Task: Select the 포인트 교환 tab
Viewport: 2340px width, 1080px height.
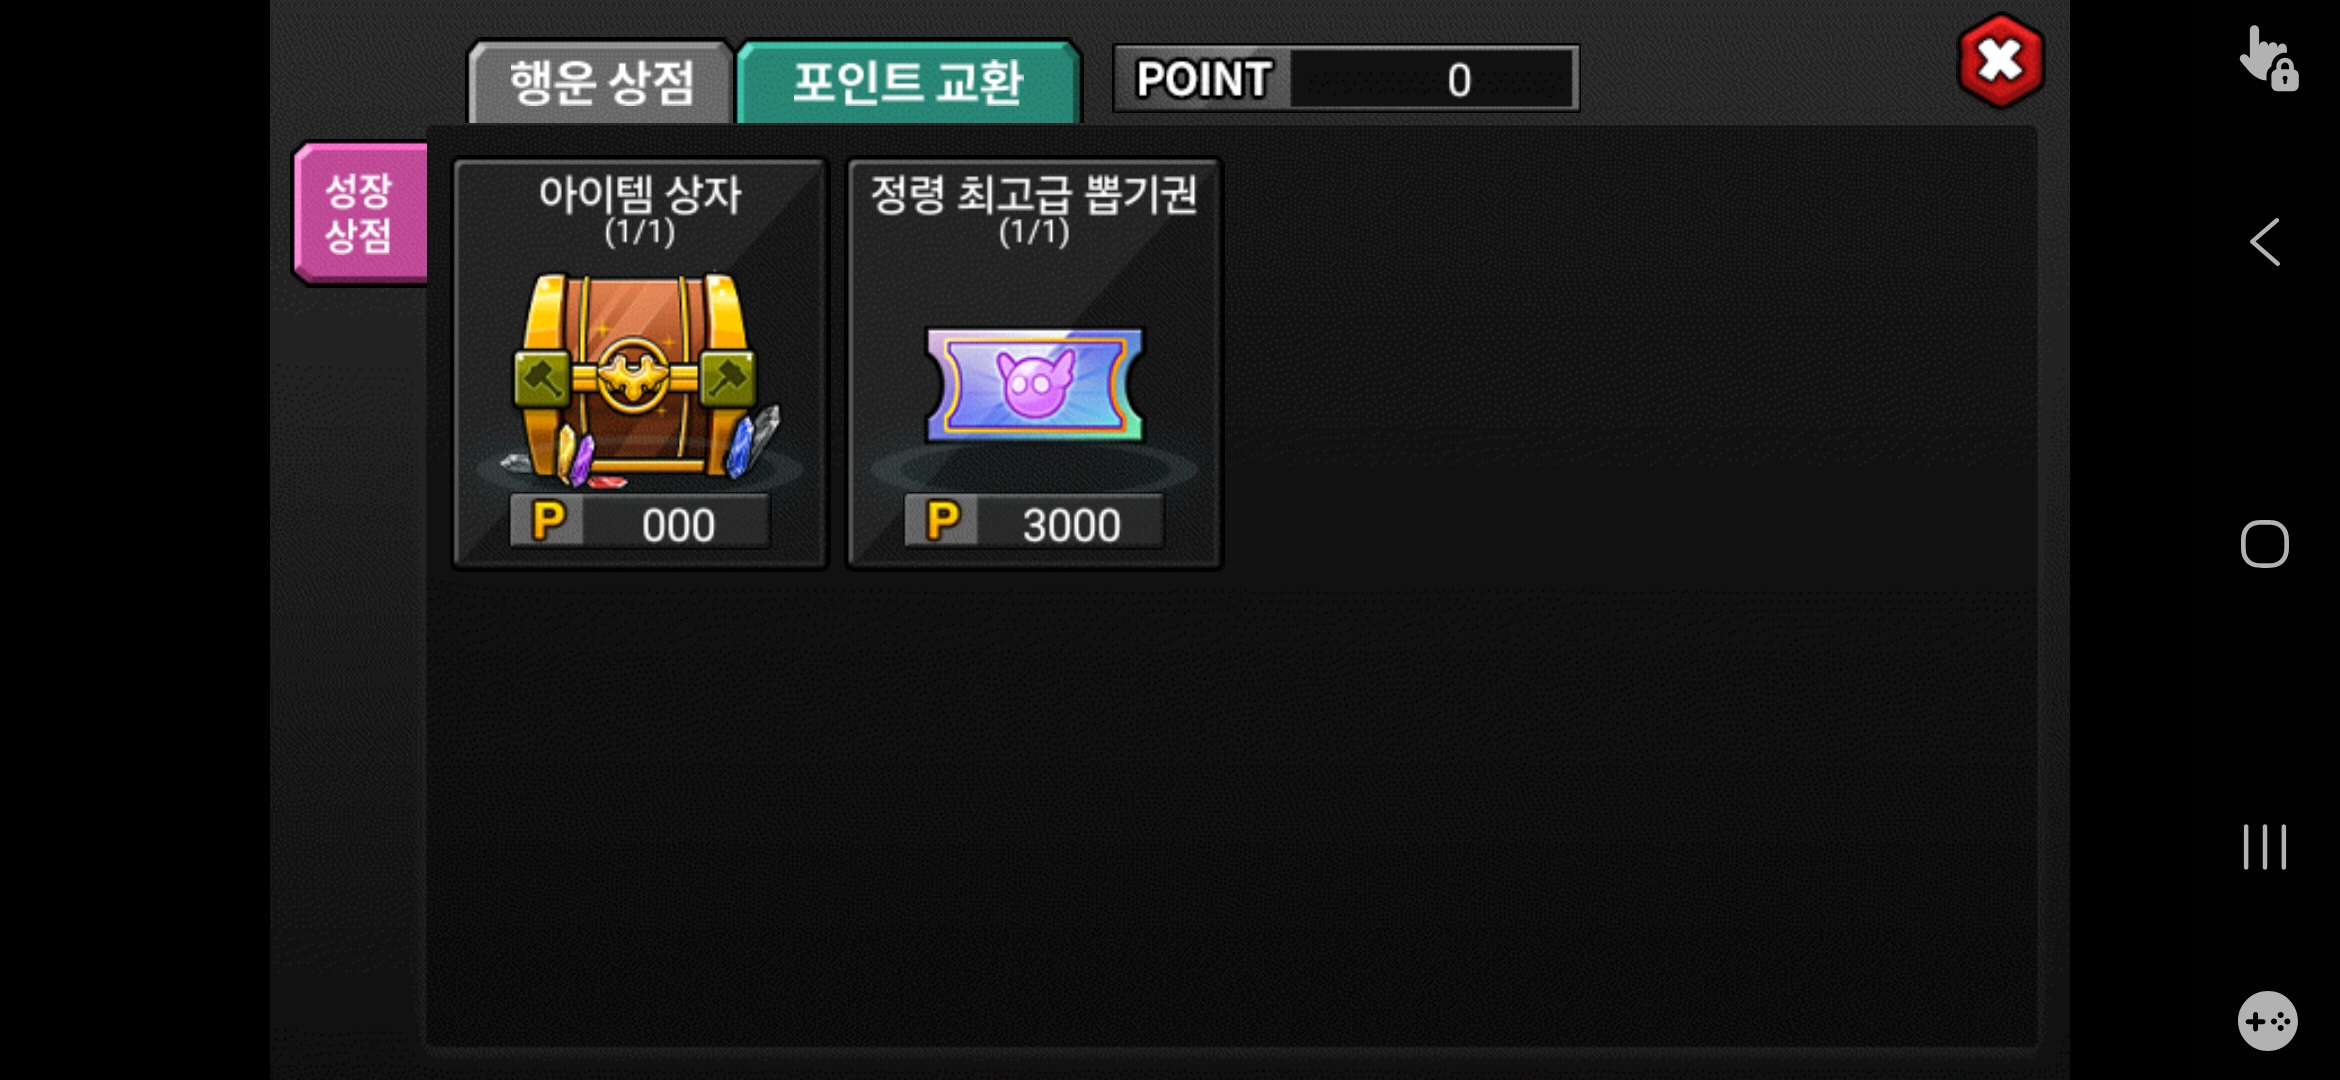Action: [x=908, y=82]
